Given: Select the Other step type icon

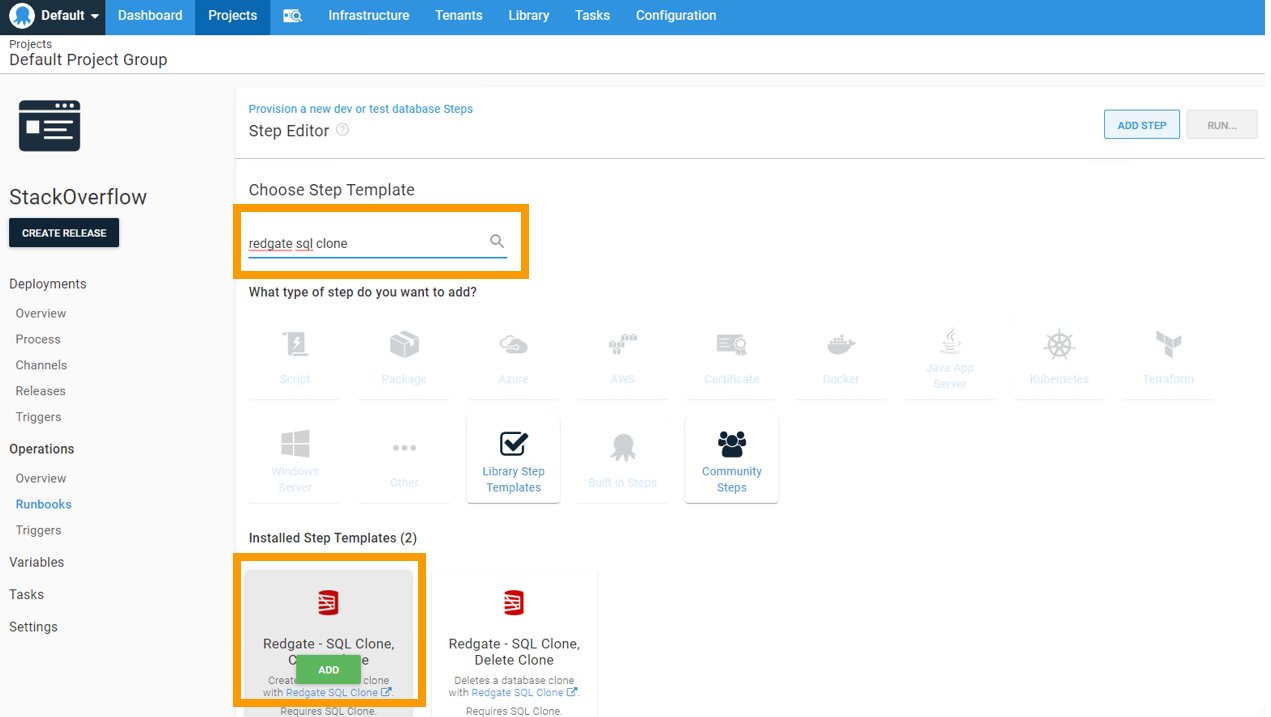Looking at the screenshot, I should click(404, 458).
